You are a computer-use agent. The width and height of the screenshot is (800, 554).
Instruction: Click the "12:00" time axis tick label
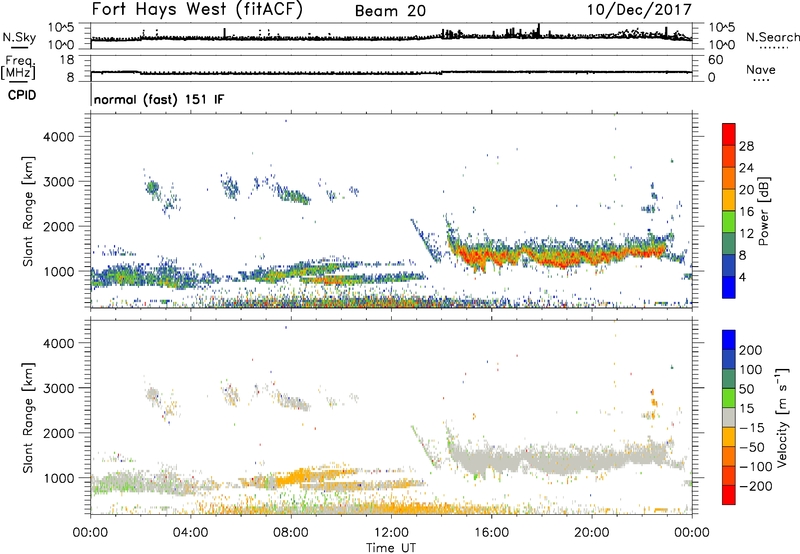click(391, 533)
